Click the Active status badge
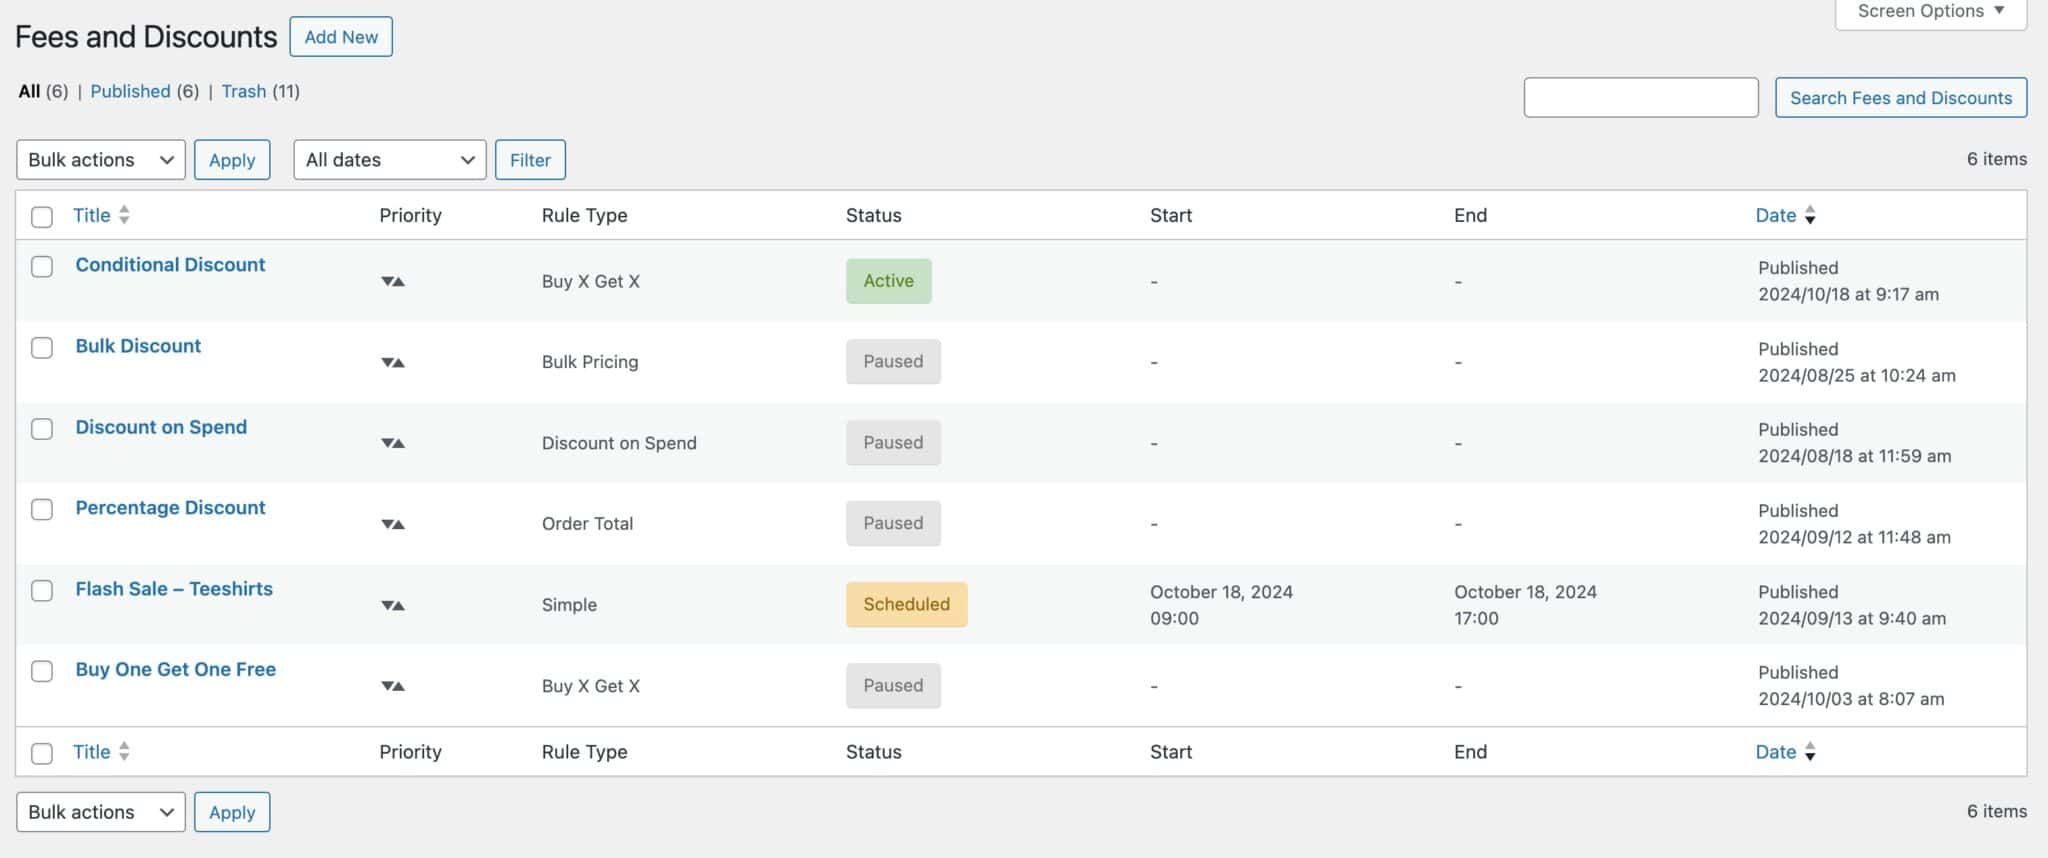 tap(889, 281)
